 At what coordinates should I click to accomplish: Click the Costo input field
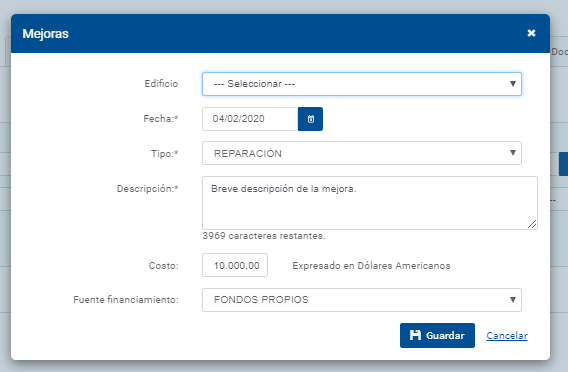pos(235,265)
